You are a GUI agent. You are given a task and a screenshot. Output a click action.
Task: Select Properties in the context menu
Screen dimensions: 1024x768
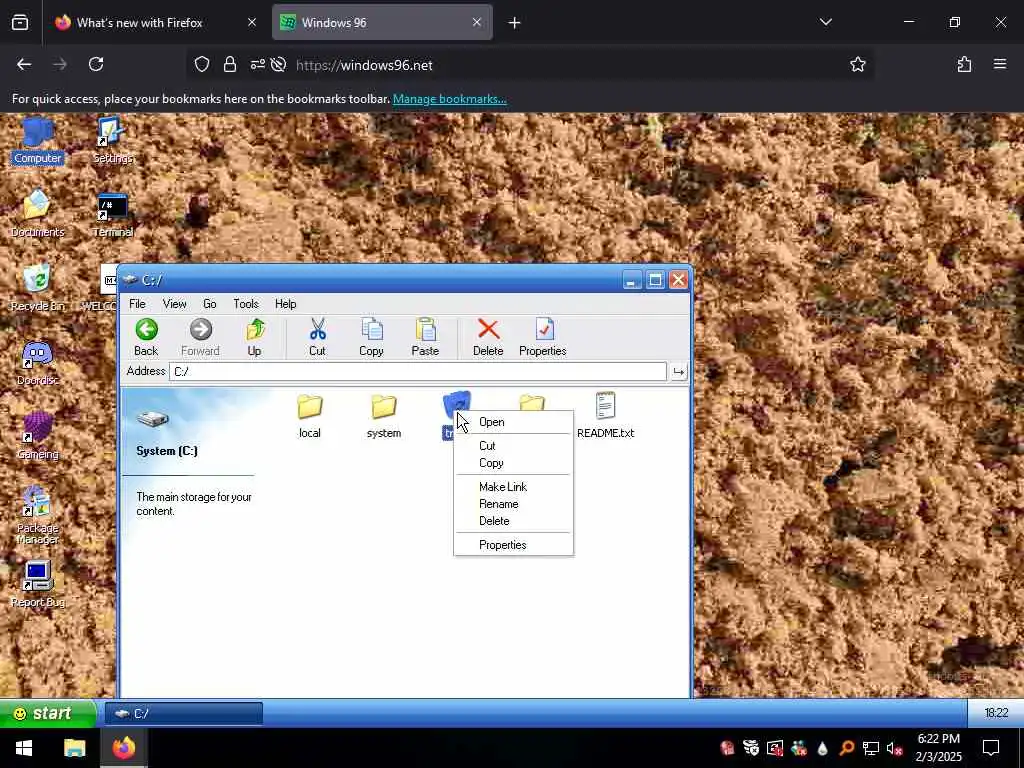pyautogui.click(x=513, y=545)
